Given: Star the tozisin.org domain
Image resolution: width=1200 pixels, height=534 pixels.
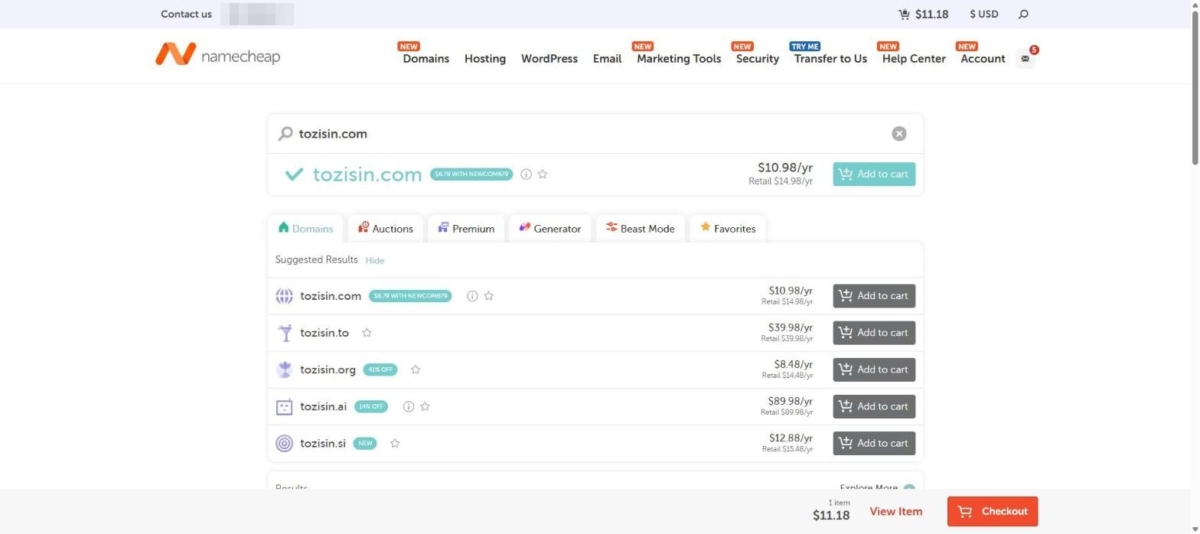Looking at the screenshot, I should [x=416, y=370].
